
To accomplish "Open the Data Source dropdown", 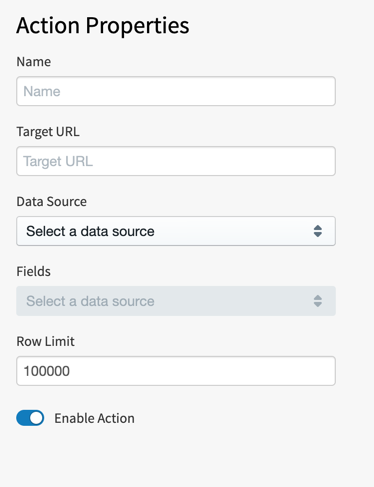I will point(176,231).
